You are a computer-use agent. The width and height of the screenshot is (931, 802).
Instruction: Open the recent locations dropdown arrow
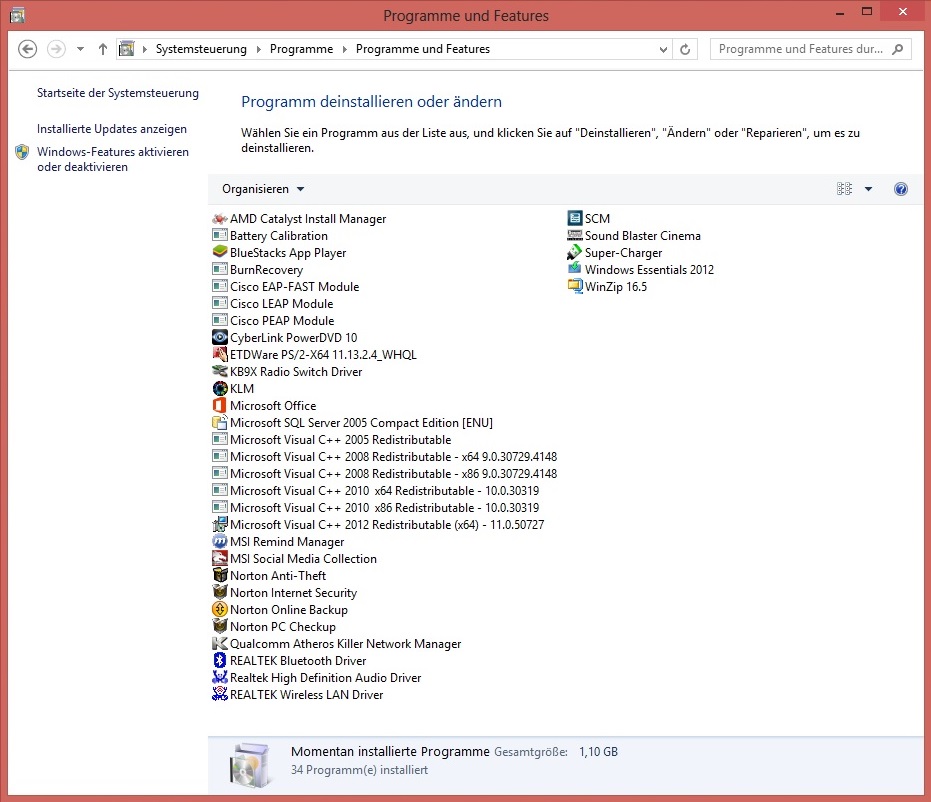tap(80, 49)
